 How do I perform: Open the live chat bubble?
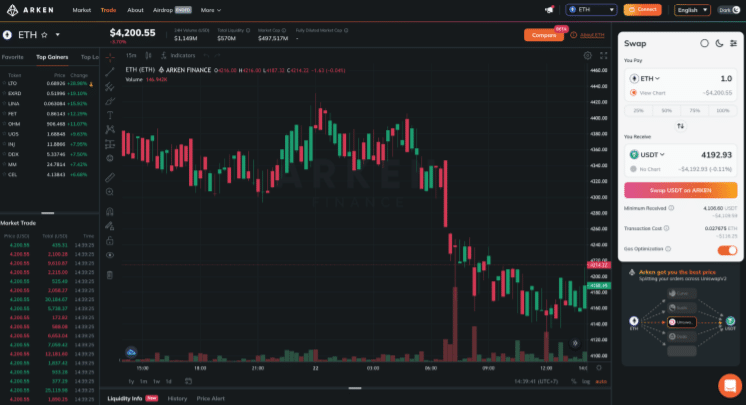(x=730, y=385)
